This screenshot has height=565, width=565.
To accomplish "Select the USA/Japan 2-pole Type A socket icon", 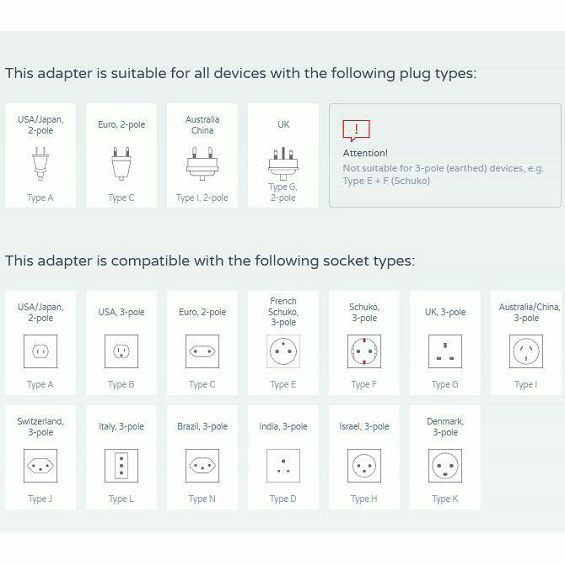I will point(40,351).
